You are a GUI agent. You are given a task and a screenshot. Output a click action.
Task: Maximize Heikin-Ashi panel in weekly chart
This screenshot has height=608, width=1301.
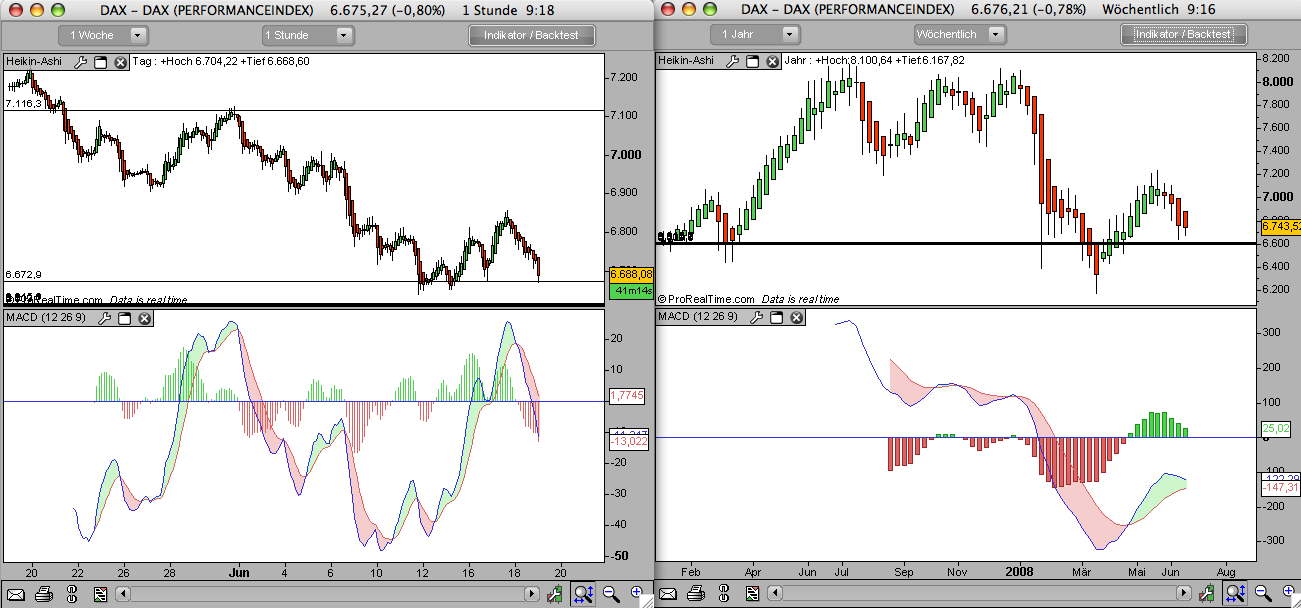click(x=753, y=61)
